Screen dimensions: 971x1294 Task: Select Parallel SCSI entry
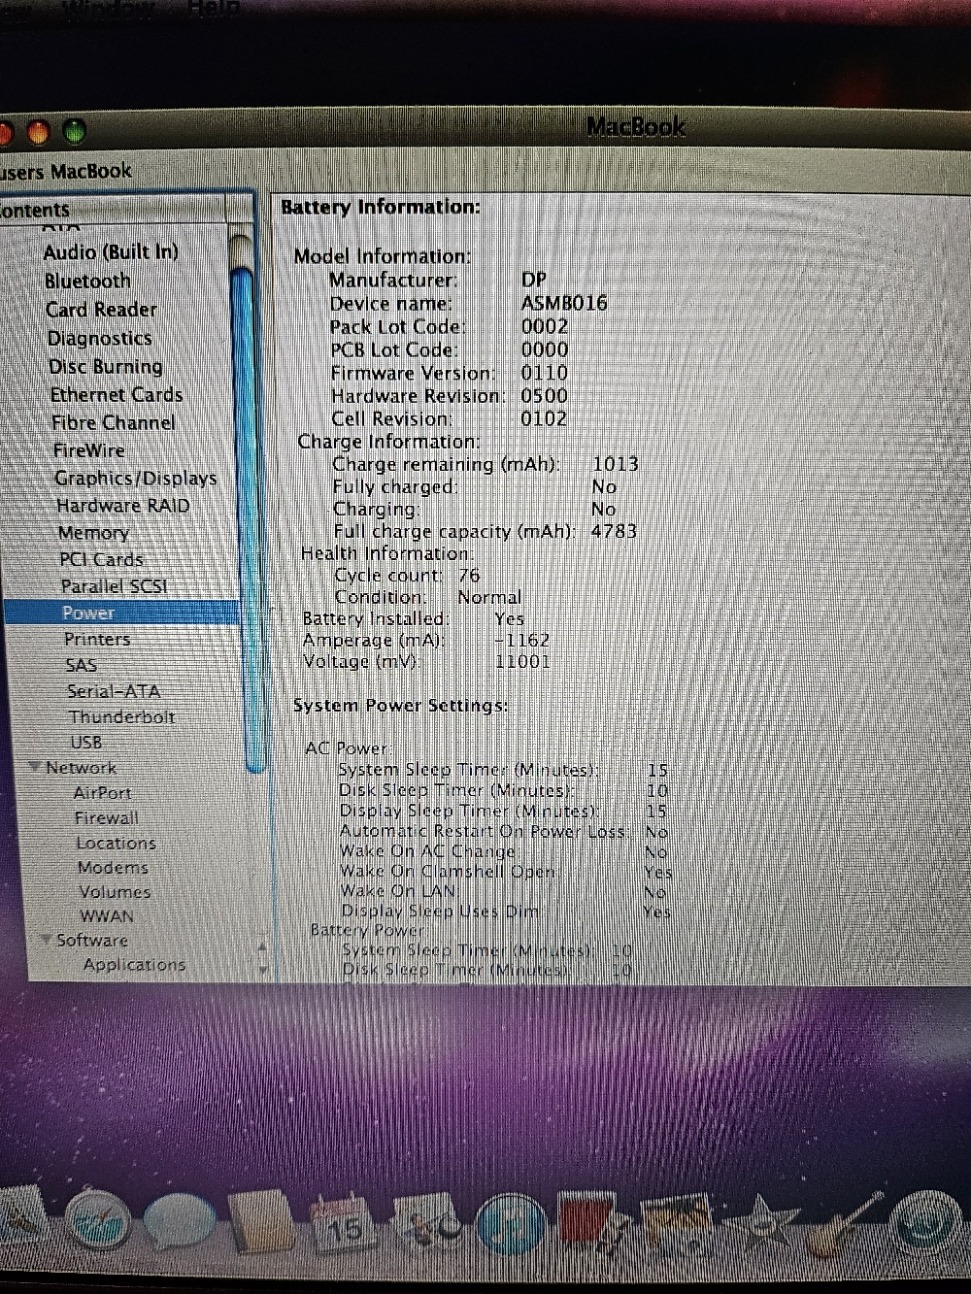tap(114, 586)
